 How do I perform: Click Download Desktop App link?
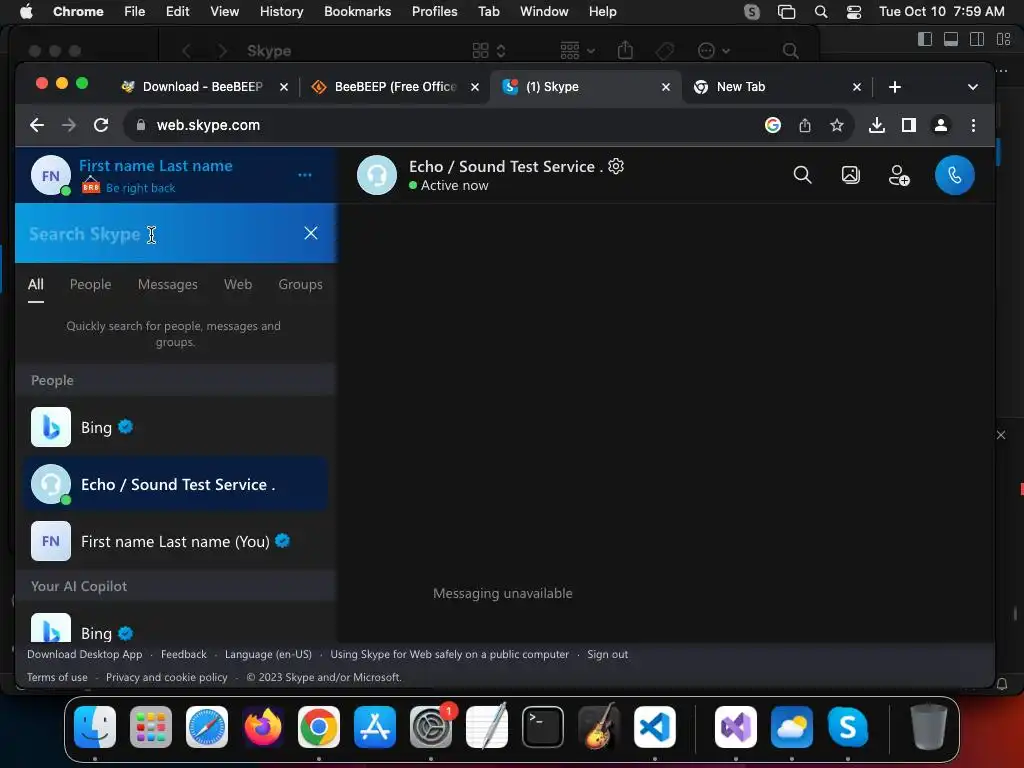[x=84, y=654]
